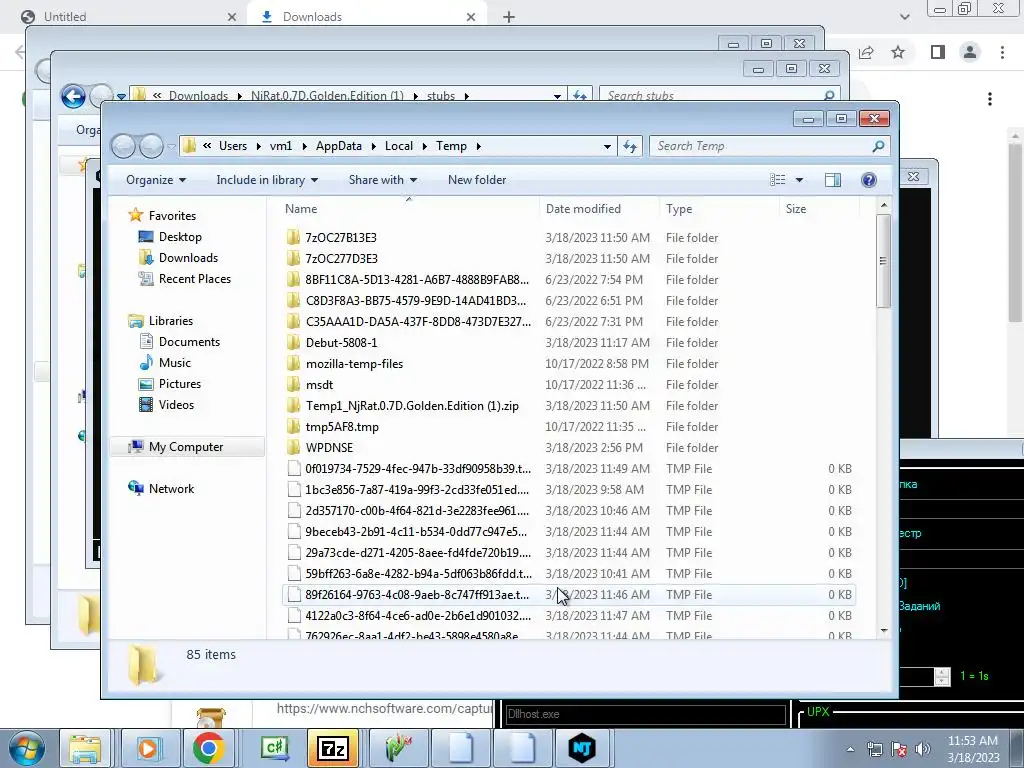Select the msdt folder
The image size is (1024, 768).
tap(319, 385)
